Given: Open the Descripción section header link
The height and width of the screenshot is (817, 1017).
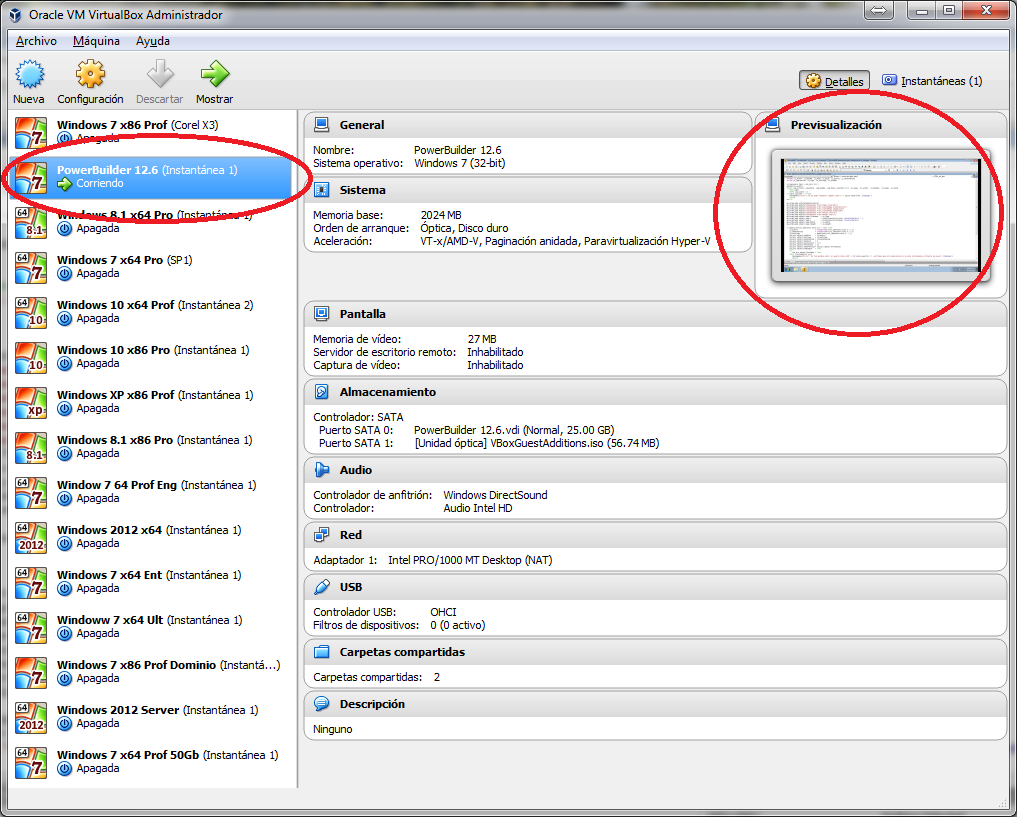Looking at the screenshot, I should click(x=372, y=704).
